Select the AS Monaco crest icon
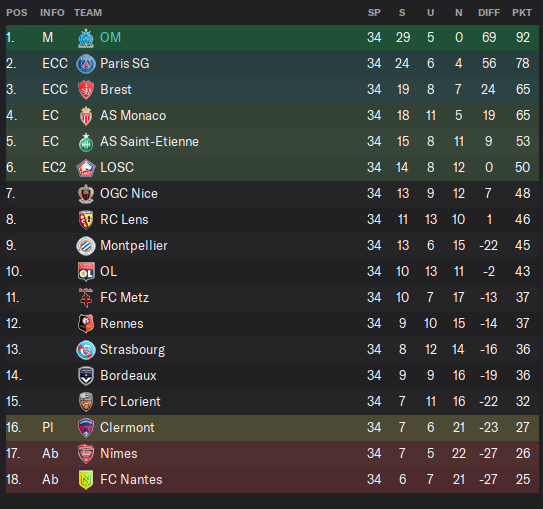This screenshot has width=543, height=509. 86,116
